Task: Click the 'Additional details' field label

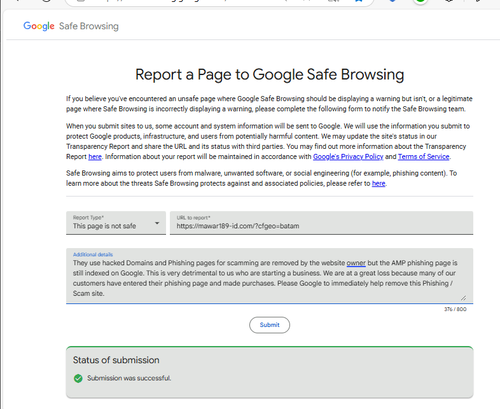Action: click(93, 254)
